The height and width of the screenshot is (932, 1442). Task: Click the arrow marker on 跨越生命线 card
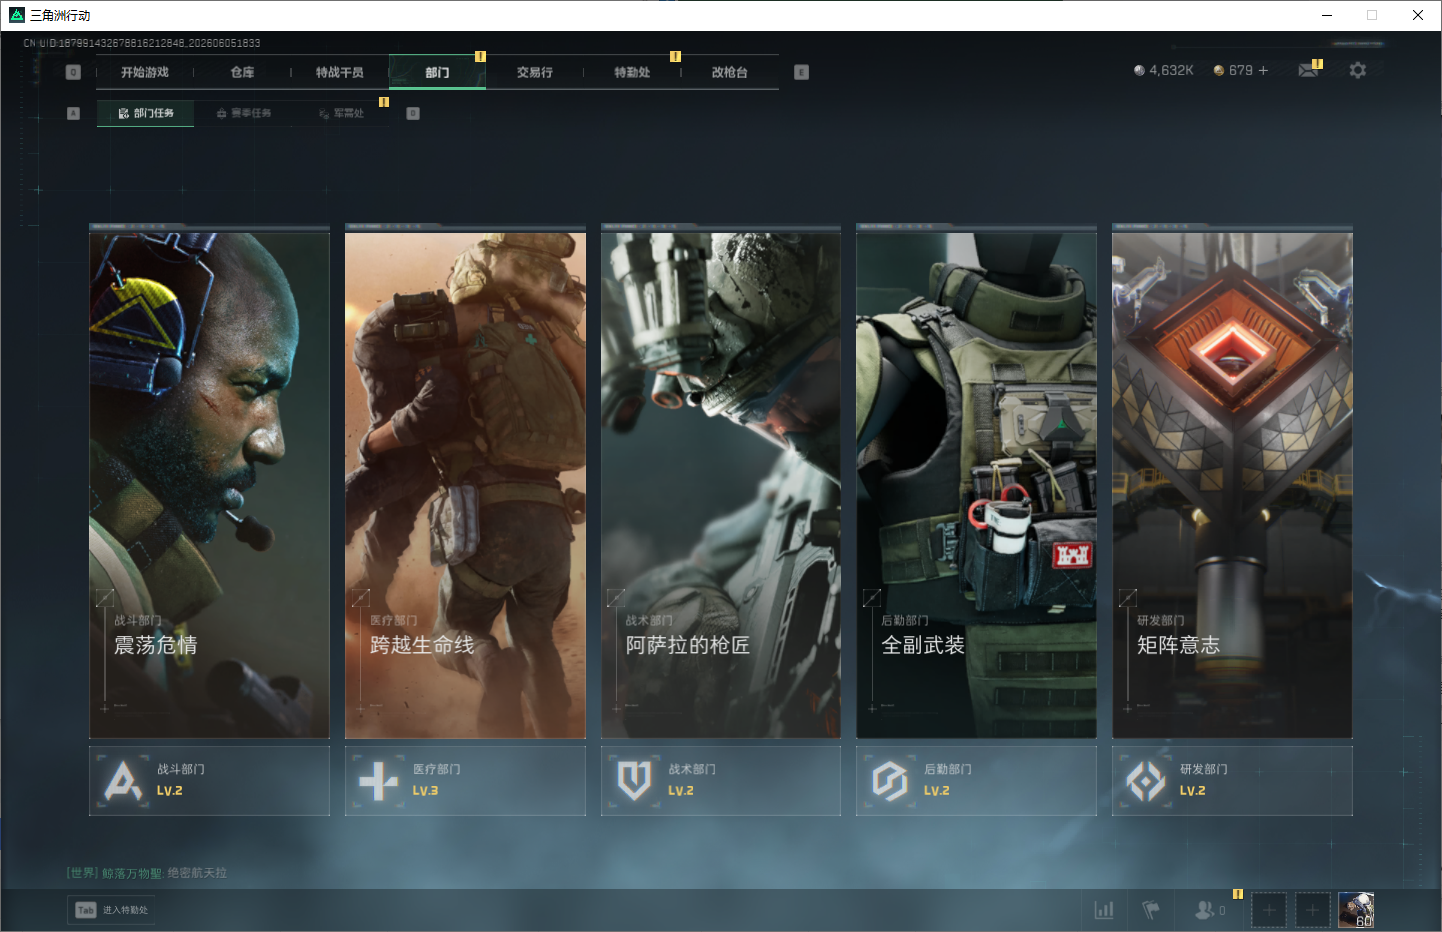coord(360,598)
